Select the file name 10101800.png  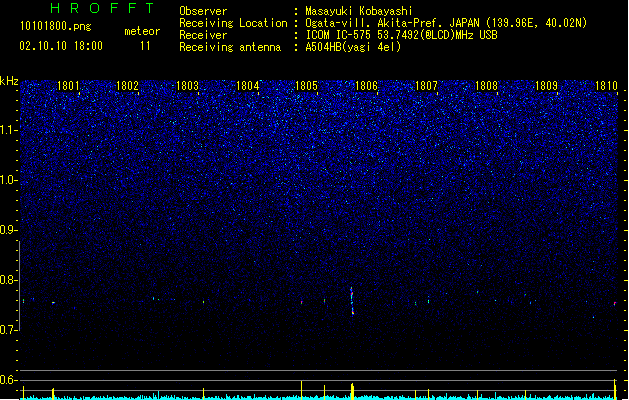click(56, 27)
